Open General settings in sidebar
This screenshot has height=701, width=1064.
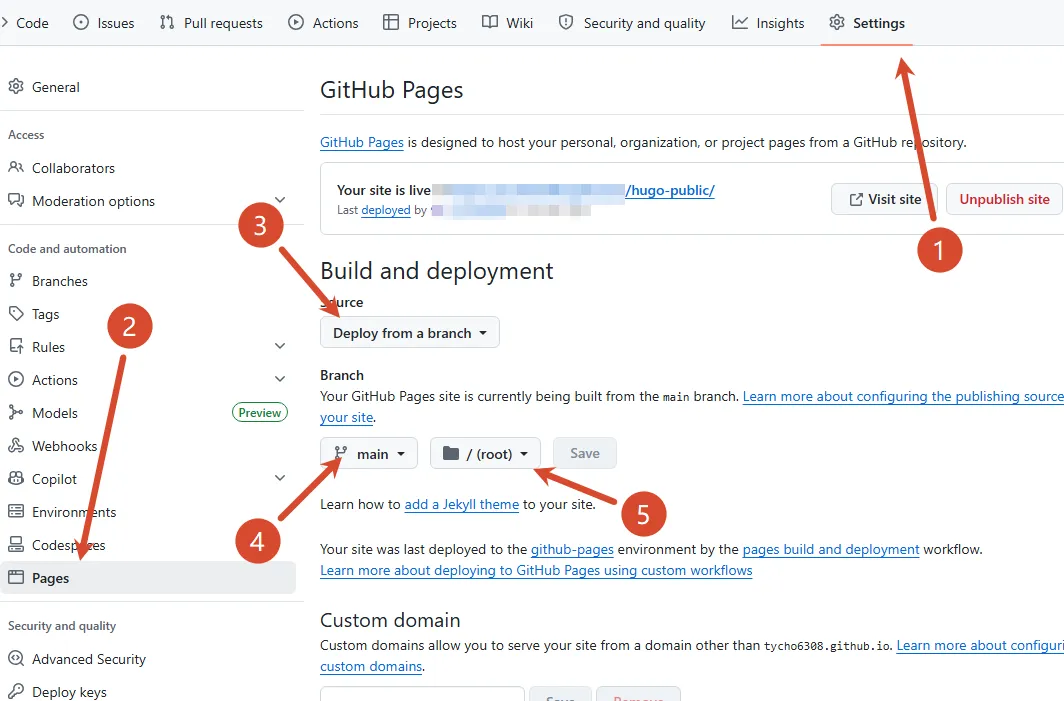(x=148, y=87)
